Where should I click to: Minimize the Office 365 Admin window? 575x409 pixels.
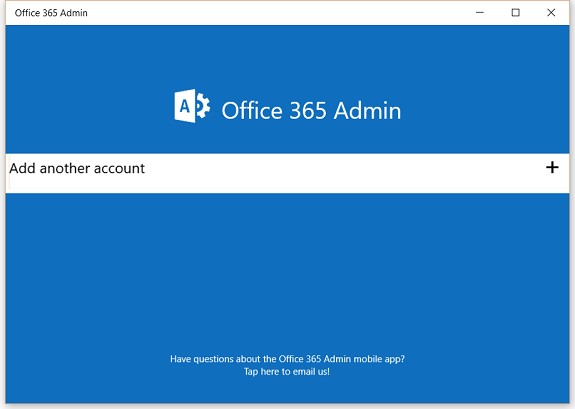click(480, 12)
